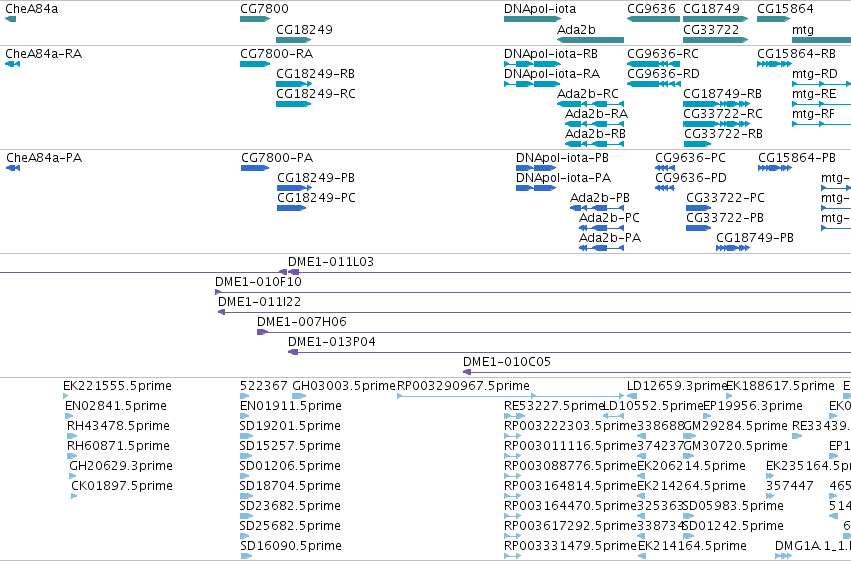Viewport: 851px width, 561px height.
Task: Click the Ada2b gene feature
Action: [590, 40]
